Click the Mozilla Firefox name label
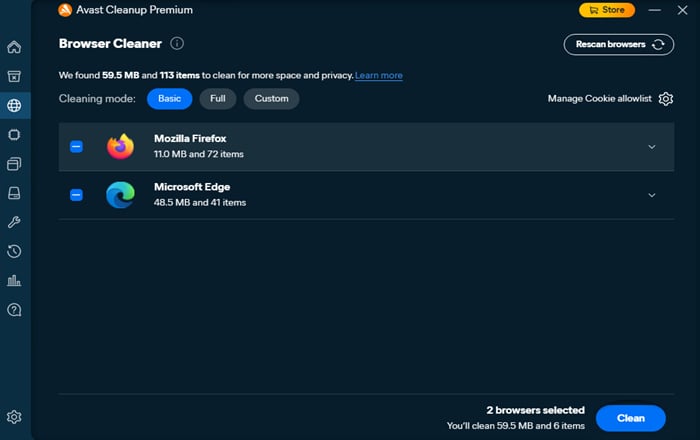This screenshot has width=700, height=440. point(190,139)
